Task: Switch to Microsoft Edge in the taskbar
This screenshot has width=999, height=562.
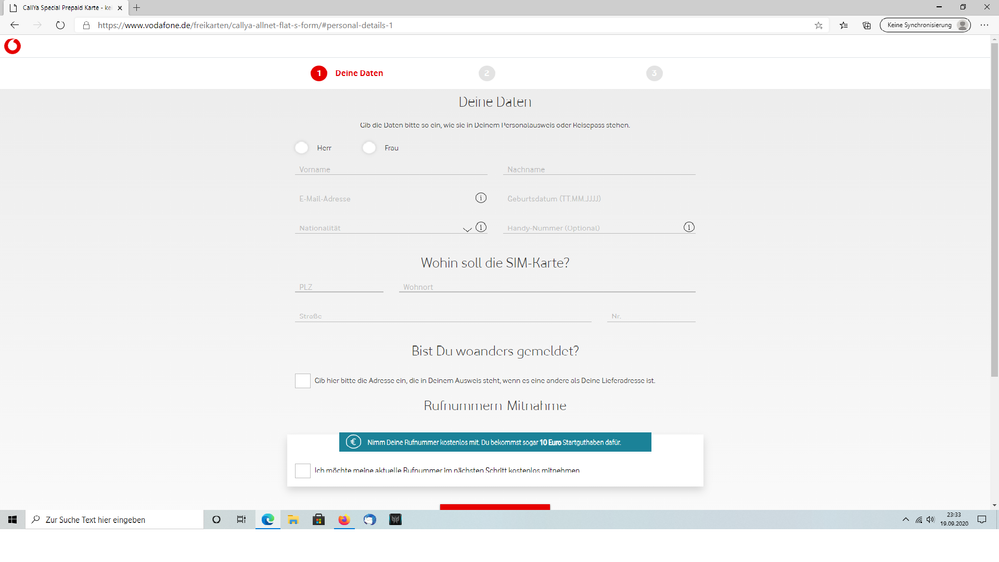Action: pyautogui.click(x=268, y=520)
